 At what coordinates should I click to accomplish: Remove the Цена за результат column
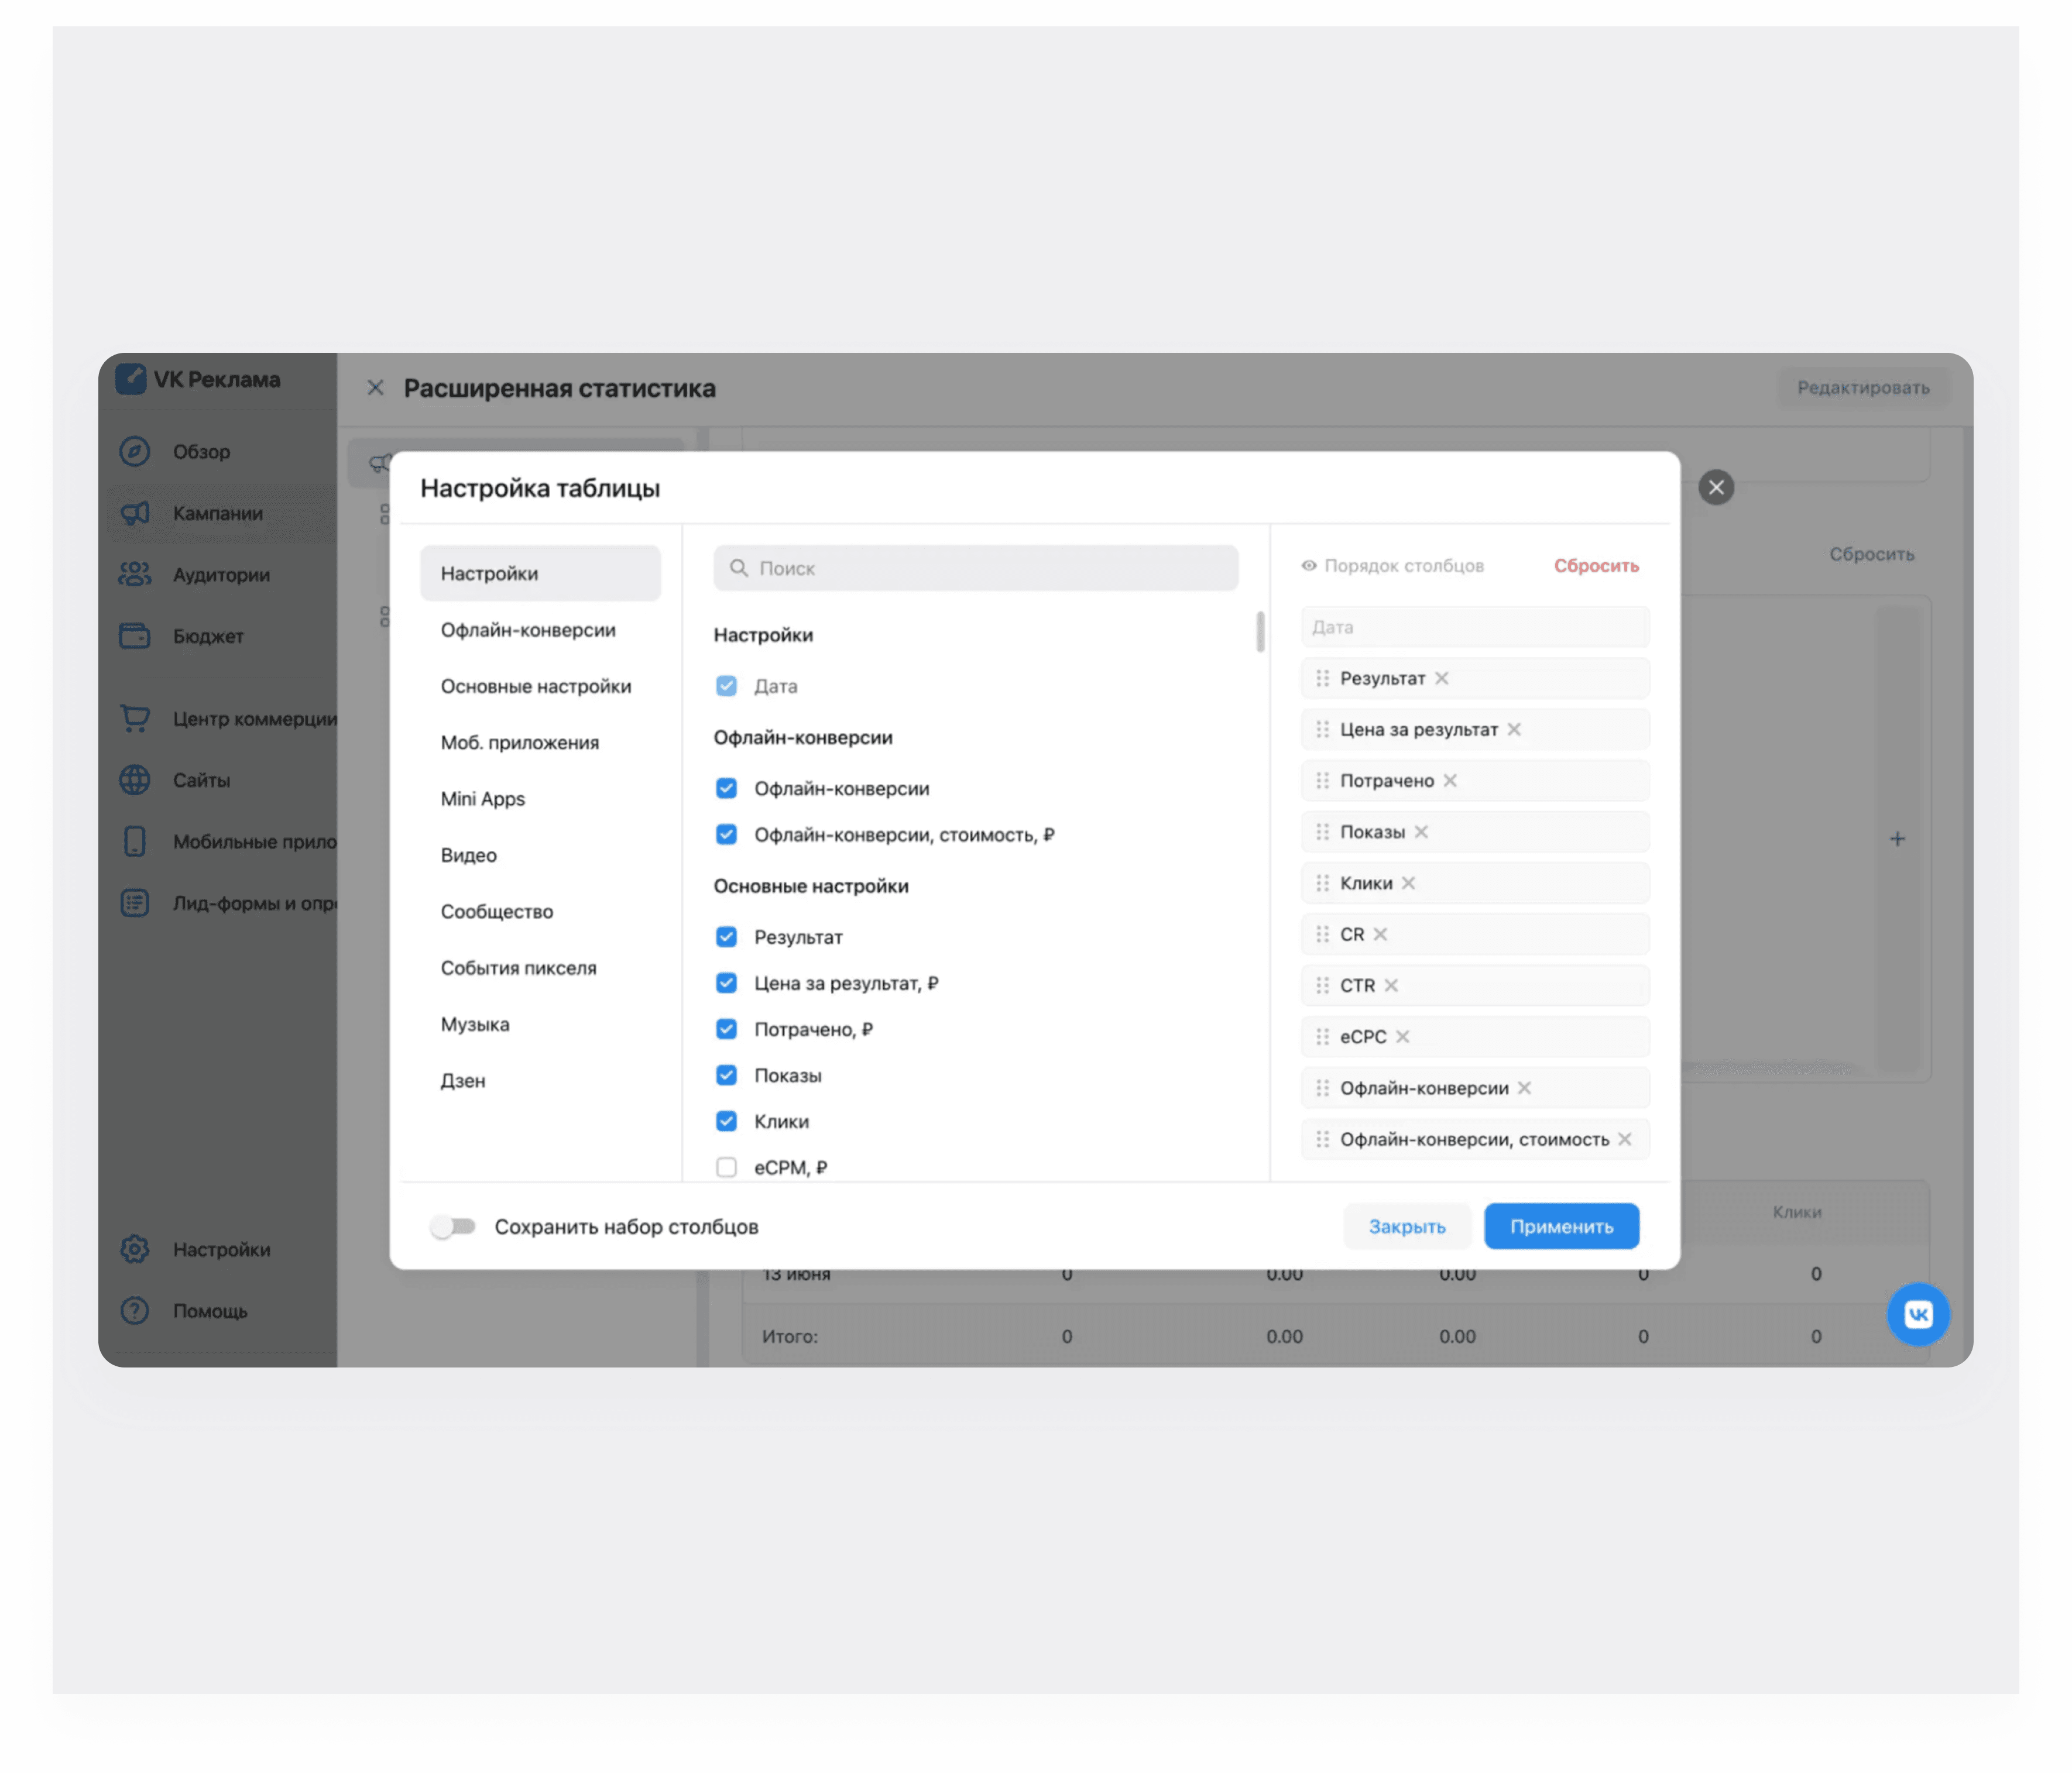click(x=1514, y=729)
